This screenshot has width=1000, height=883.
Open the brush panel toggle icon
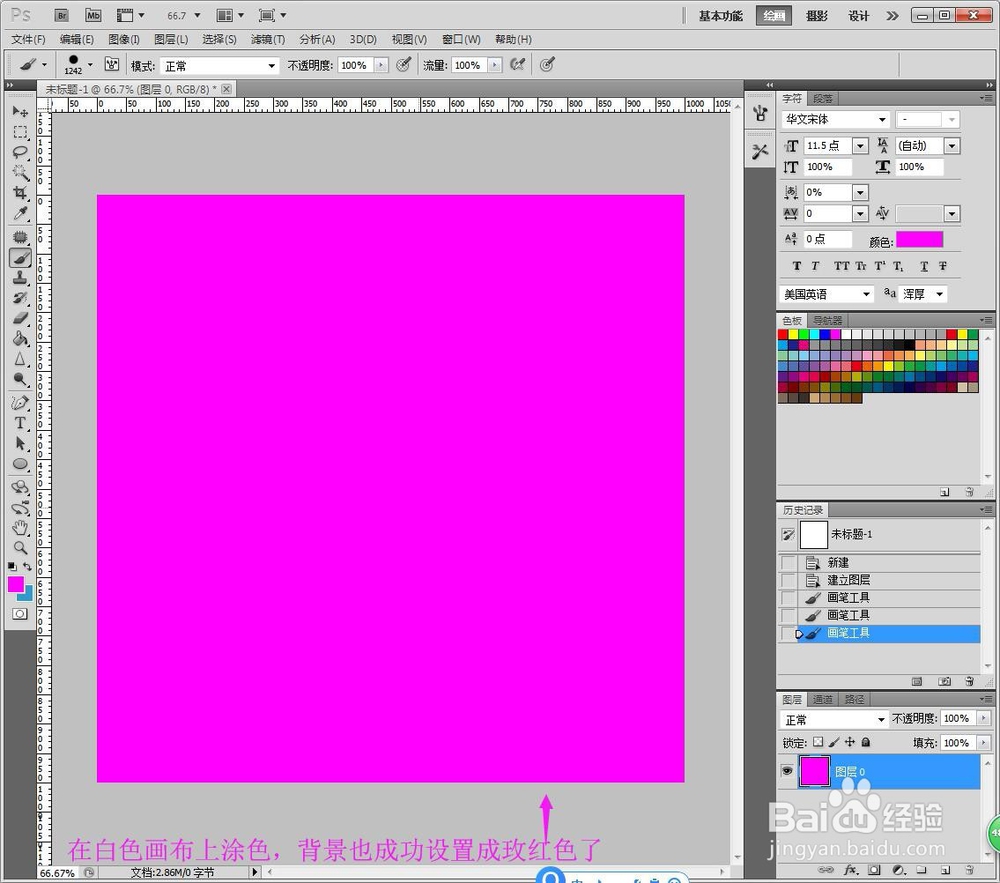[x=112, y=64]
